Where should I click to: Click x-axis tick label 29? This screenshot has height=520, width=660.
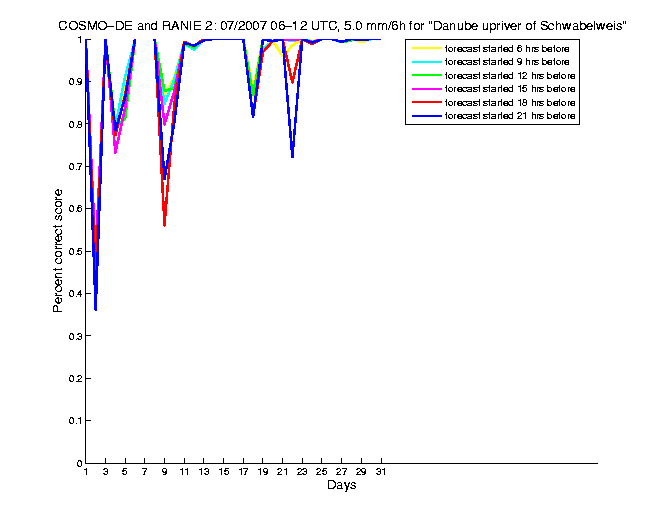pos(361,472)
